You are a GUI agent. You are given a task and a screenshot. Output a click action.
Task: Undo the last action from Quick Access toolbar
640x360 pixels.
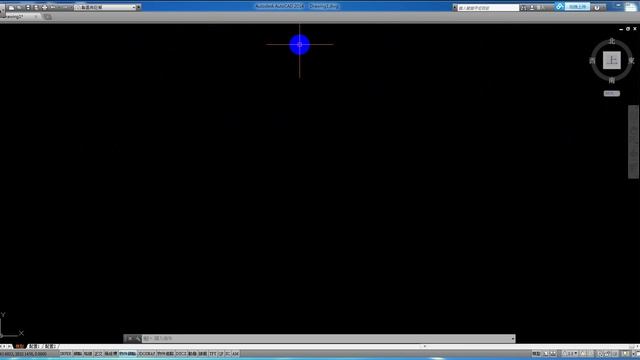click(53, 7)
